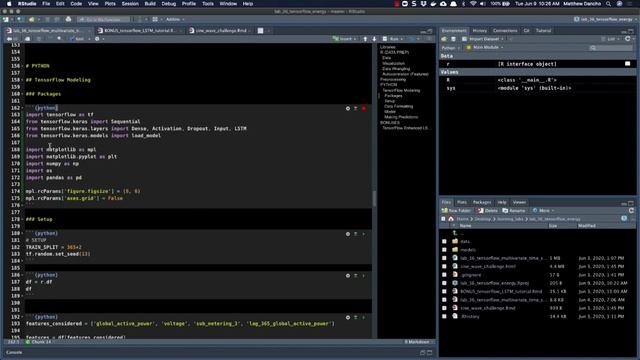The width and height of the screenshot is (640, 360).
Task: View the r interface object in Environment
Action: tap(628, 64)
